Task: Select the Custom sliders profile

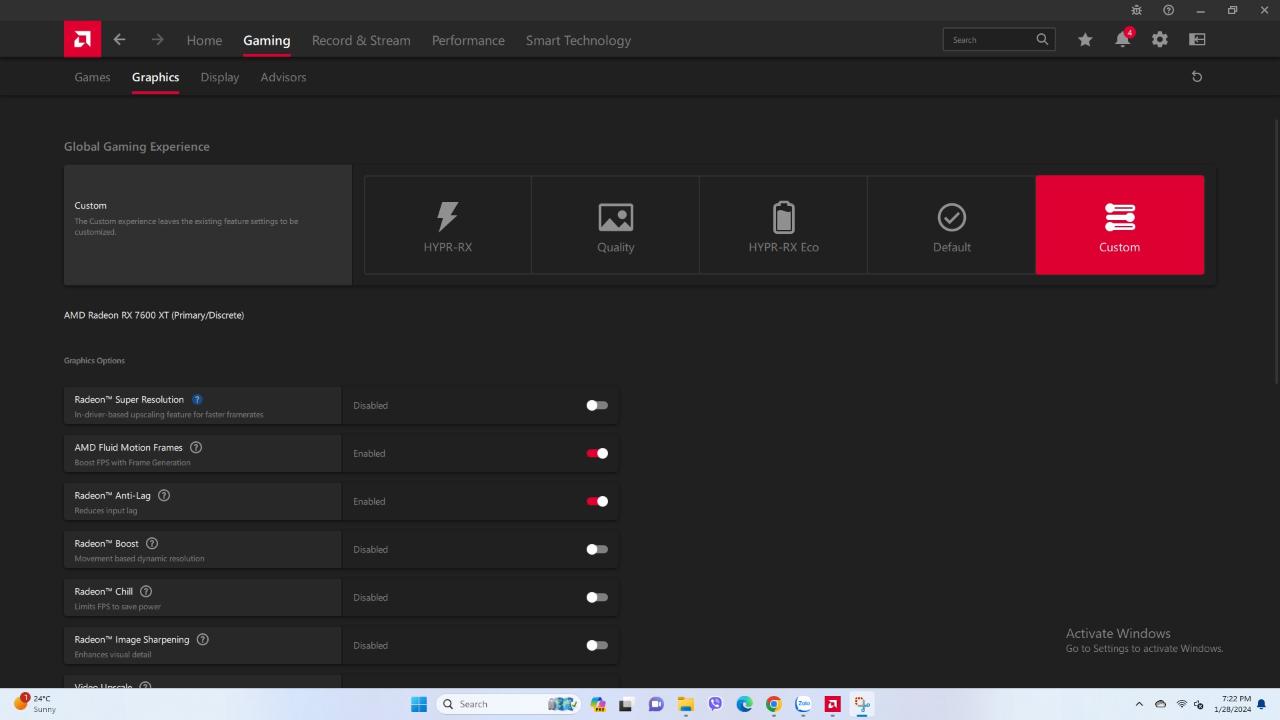Action: [1120, 225]
